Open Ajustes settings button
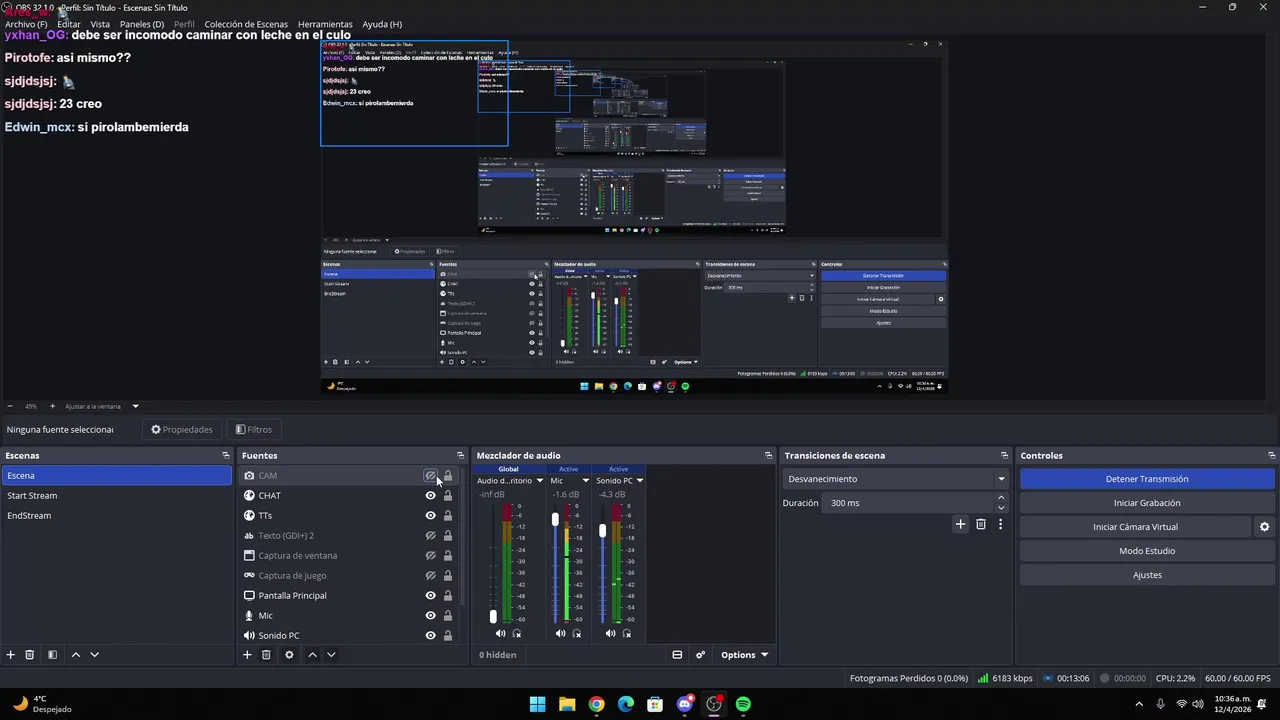 point(1147,575)
